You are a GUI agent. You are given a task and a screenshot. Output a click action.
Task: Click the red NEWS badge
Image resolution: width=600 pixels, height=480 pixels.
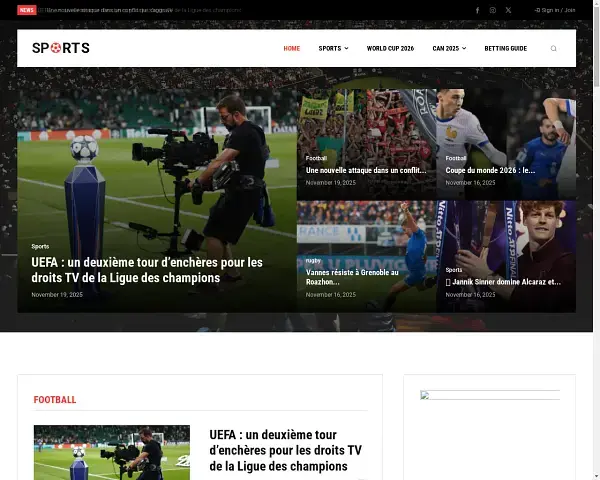point(26,10)
